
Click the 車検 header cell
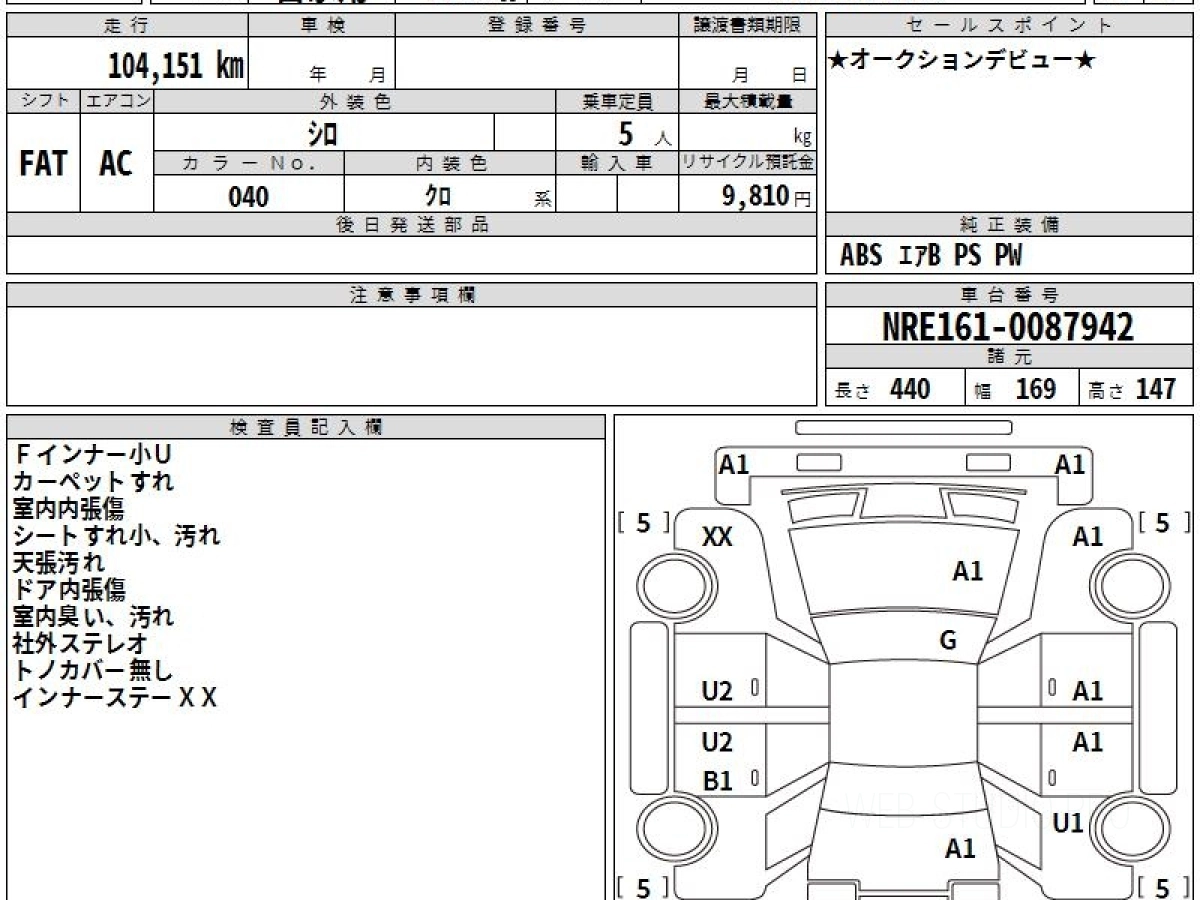tap(321, 26)
